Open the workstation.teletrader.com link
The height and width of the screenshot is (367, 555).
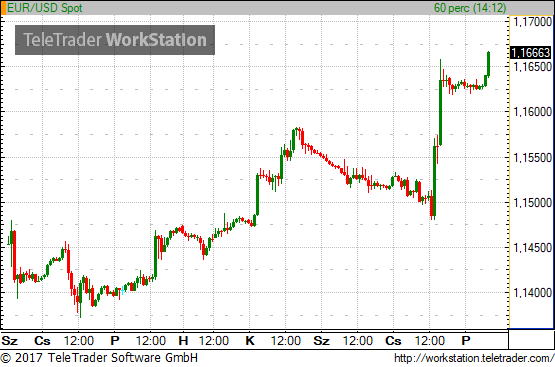pos(474,358)
